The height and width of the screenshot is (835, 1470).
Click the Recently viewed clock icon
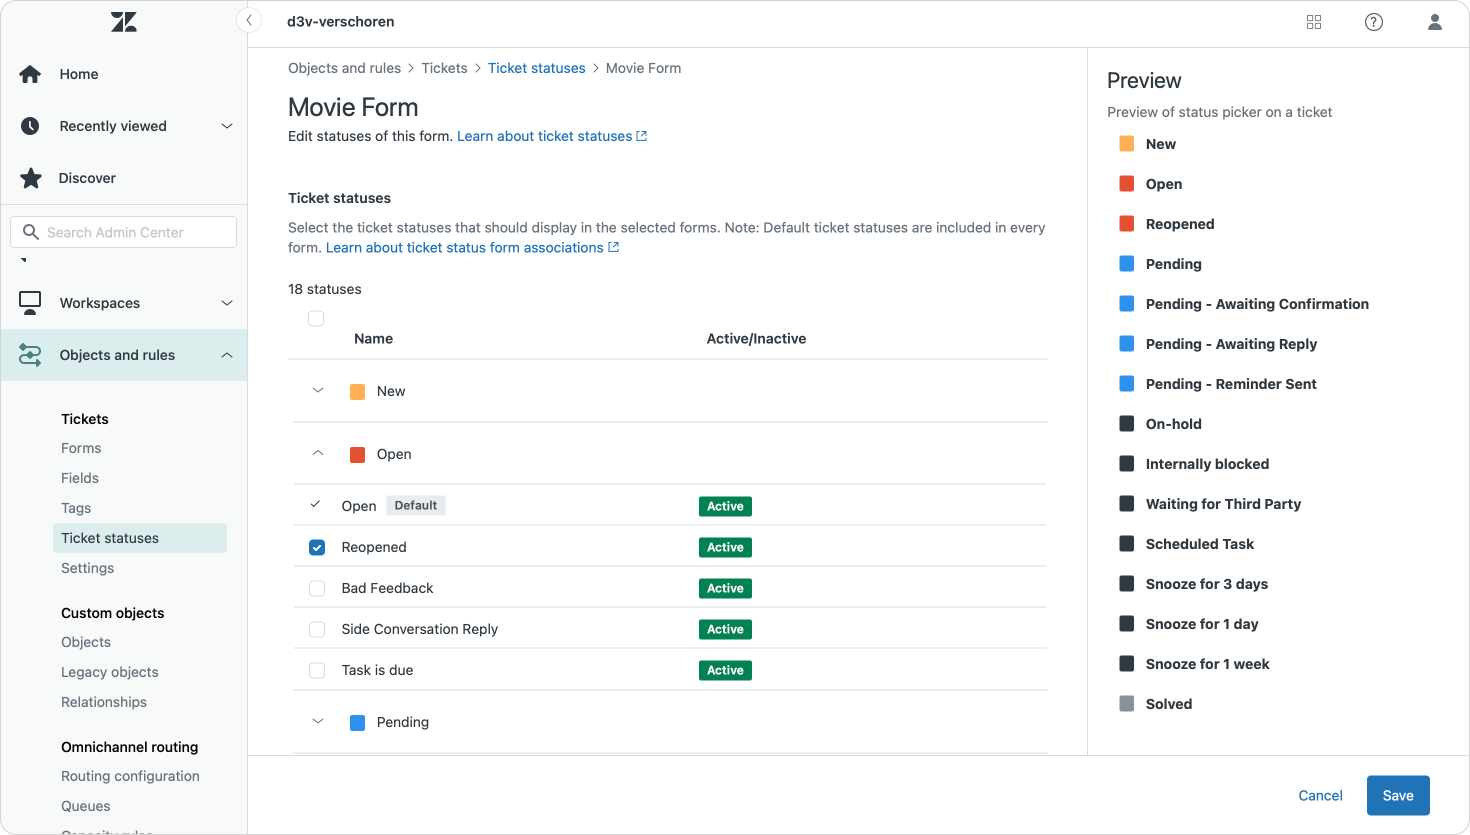30,126
